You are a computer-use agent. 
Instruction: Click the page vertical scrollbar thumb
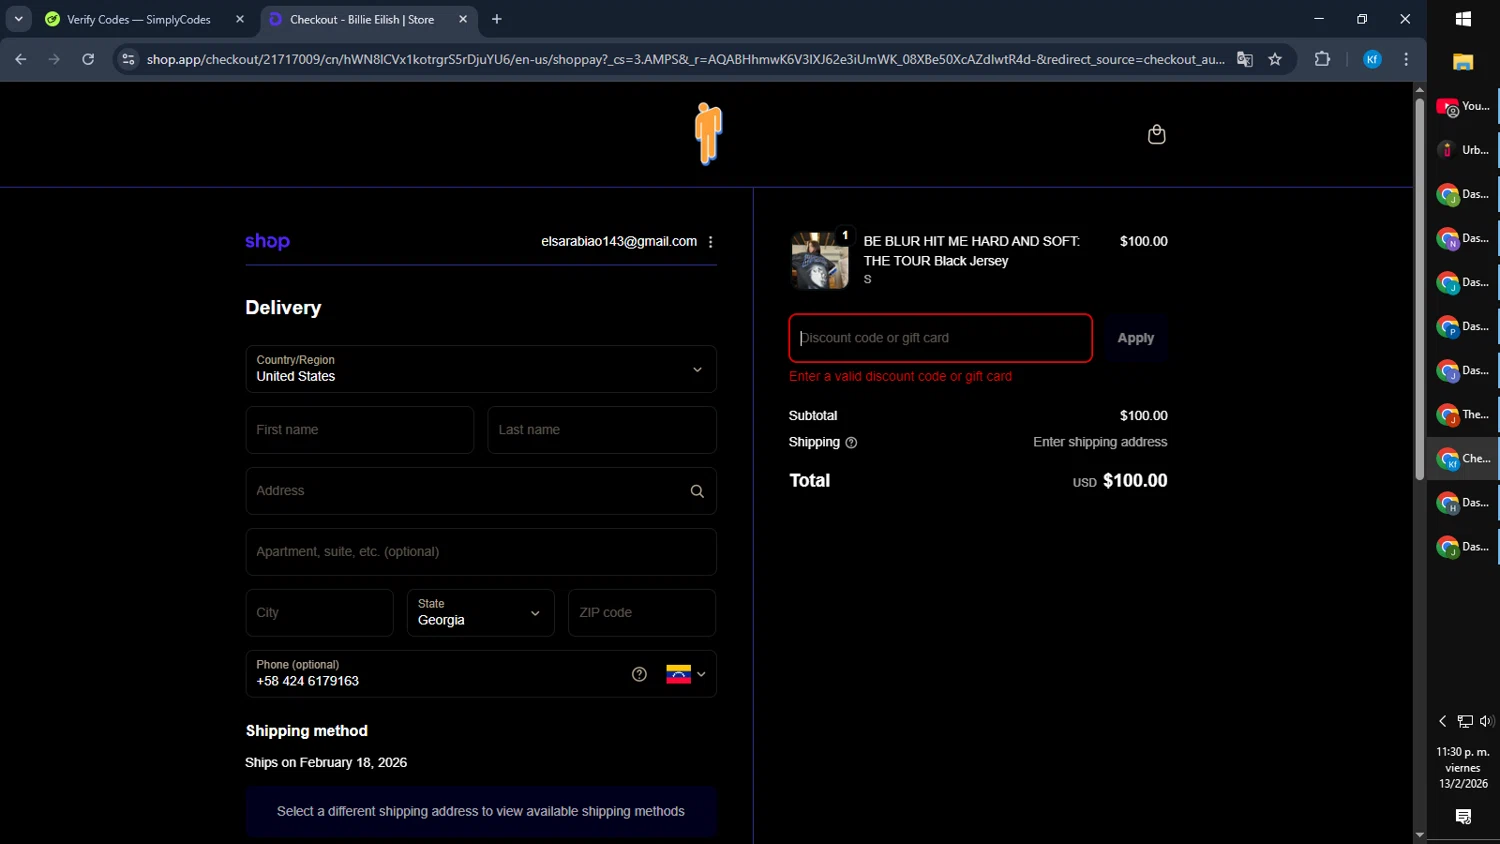[1419, 290]
